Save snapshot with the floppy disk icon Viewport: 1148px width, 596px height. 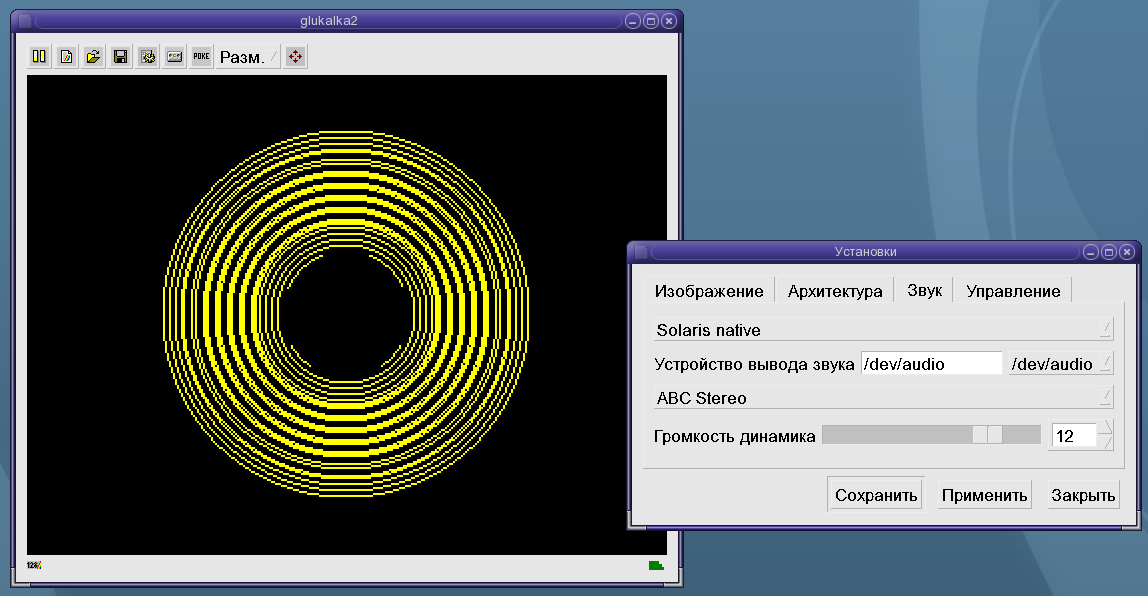click(121, 56)
